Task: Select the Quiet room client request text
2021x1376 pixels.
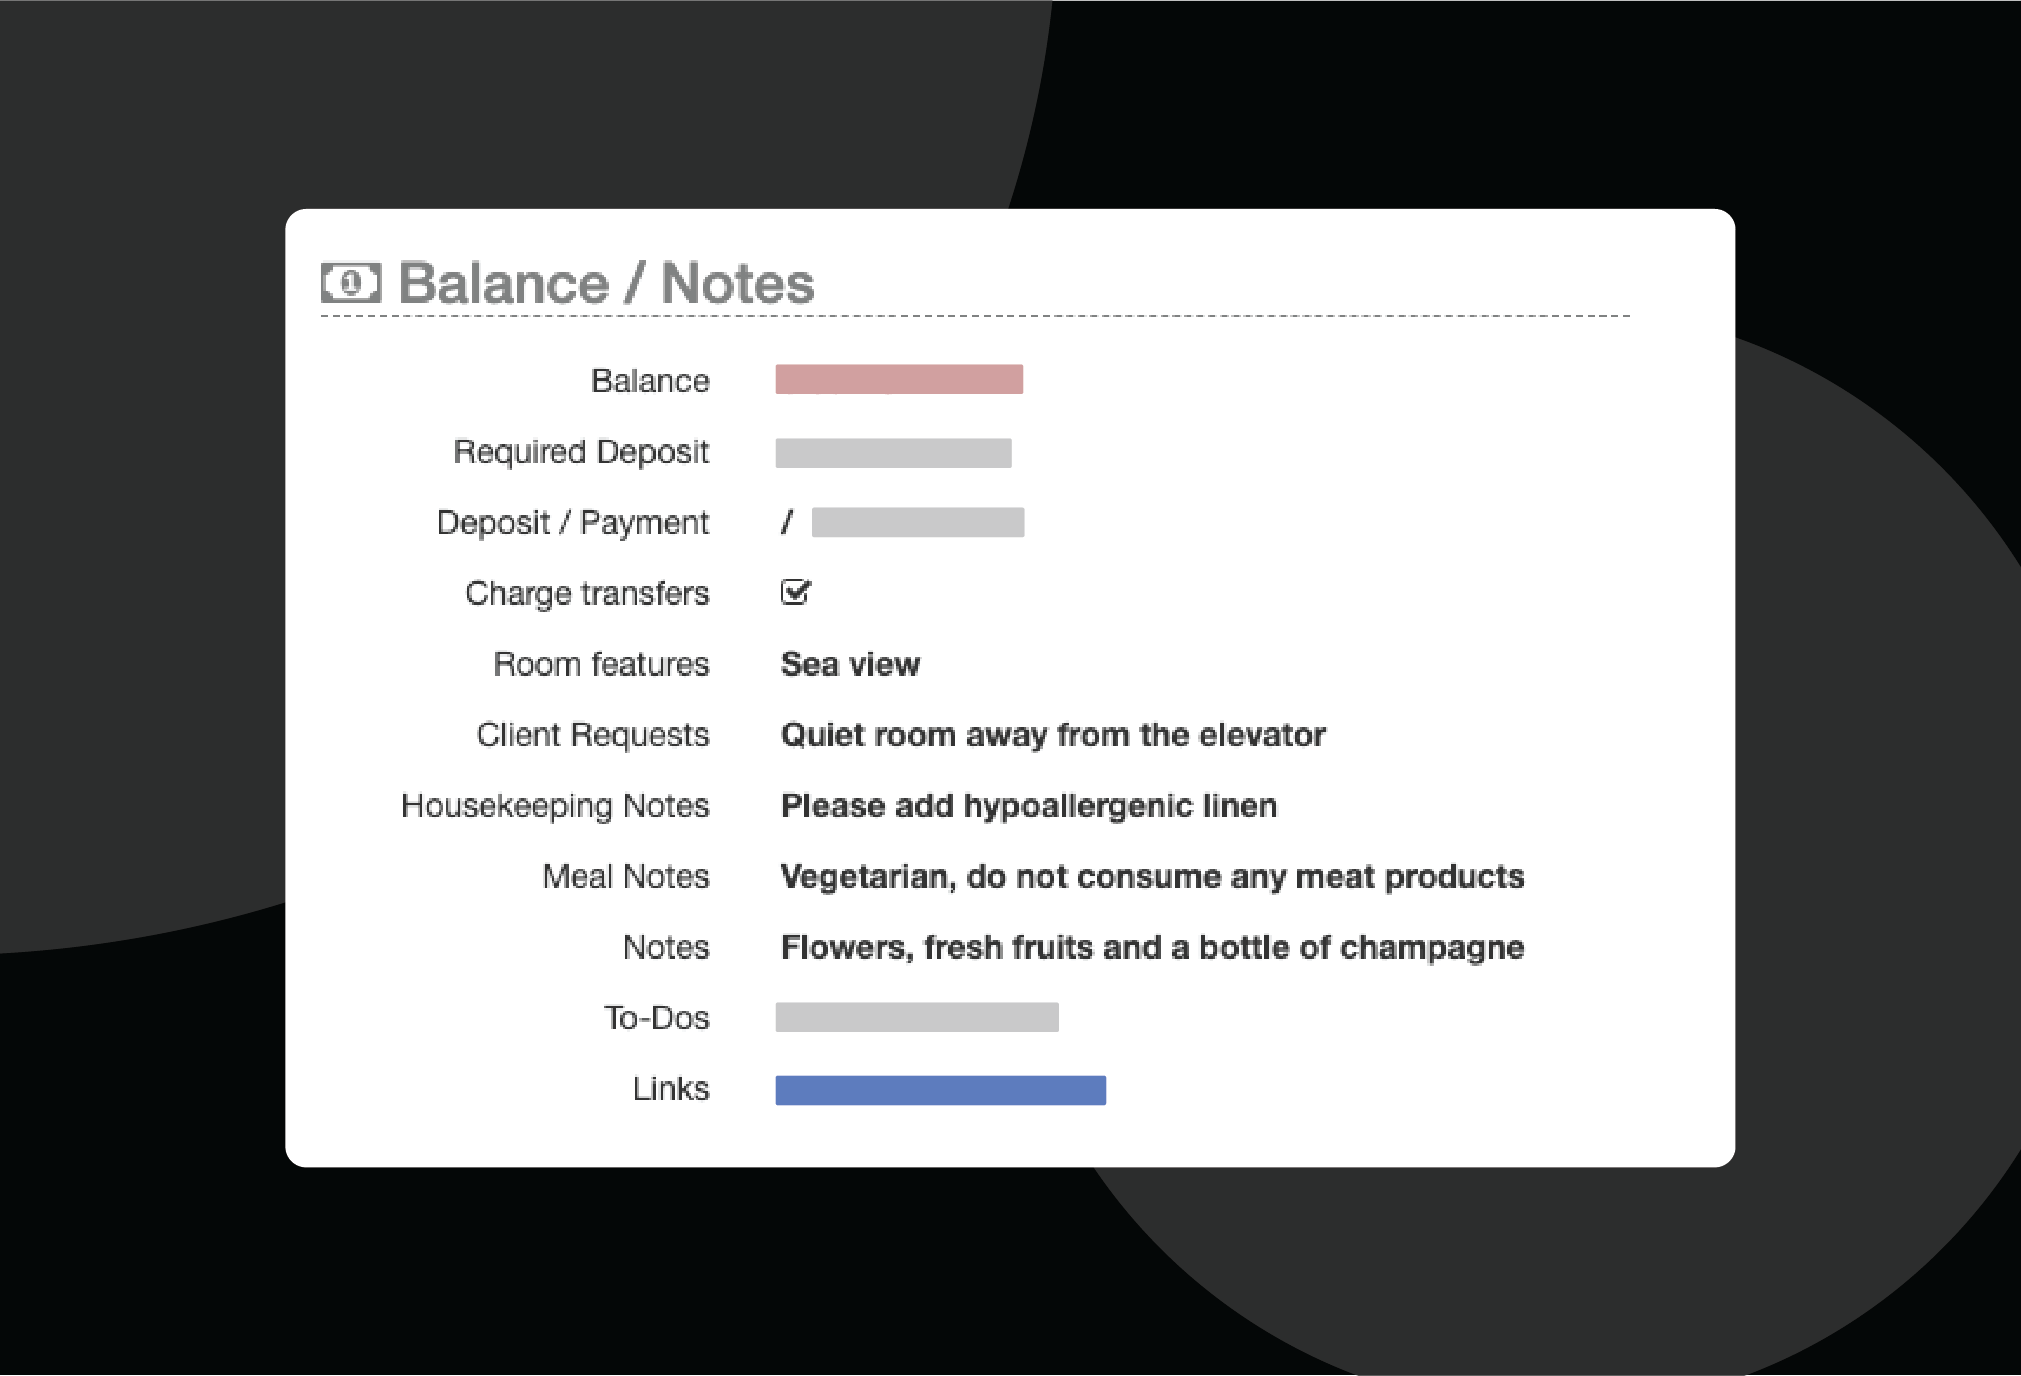Action: [x=1052, y=736]
